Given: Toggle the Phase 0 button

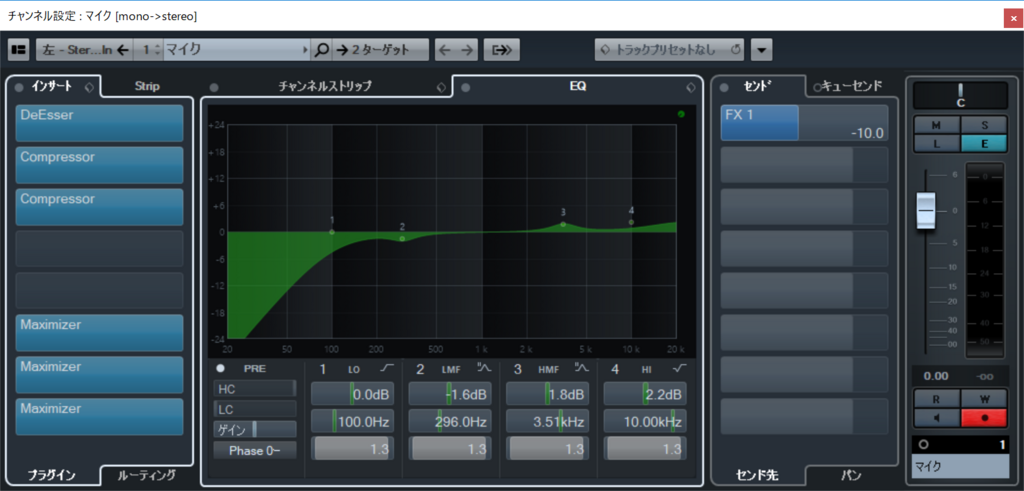Looking at the screenshot, I should (x=255, y=451).
